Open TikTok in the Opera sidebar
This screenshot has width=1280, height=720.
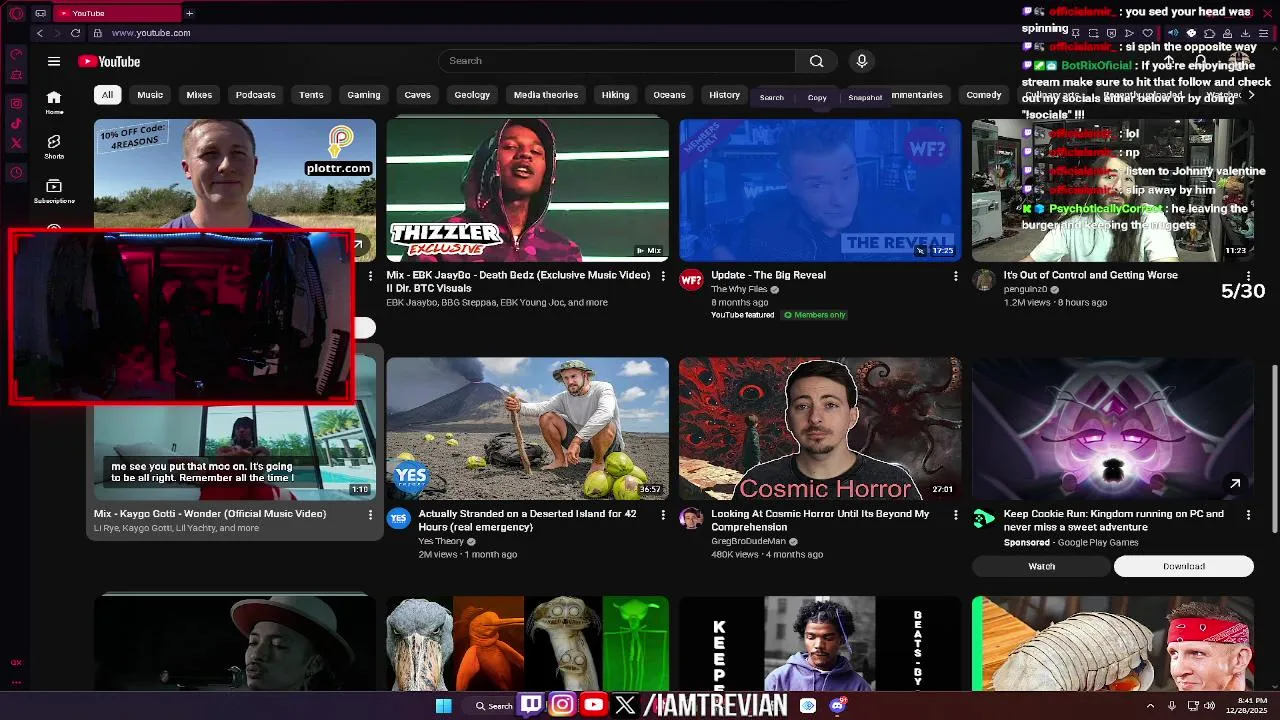click(16, 123)
